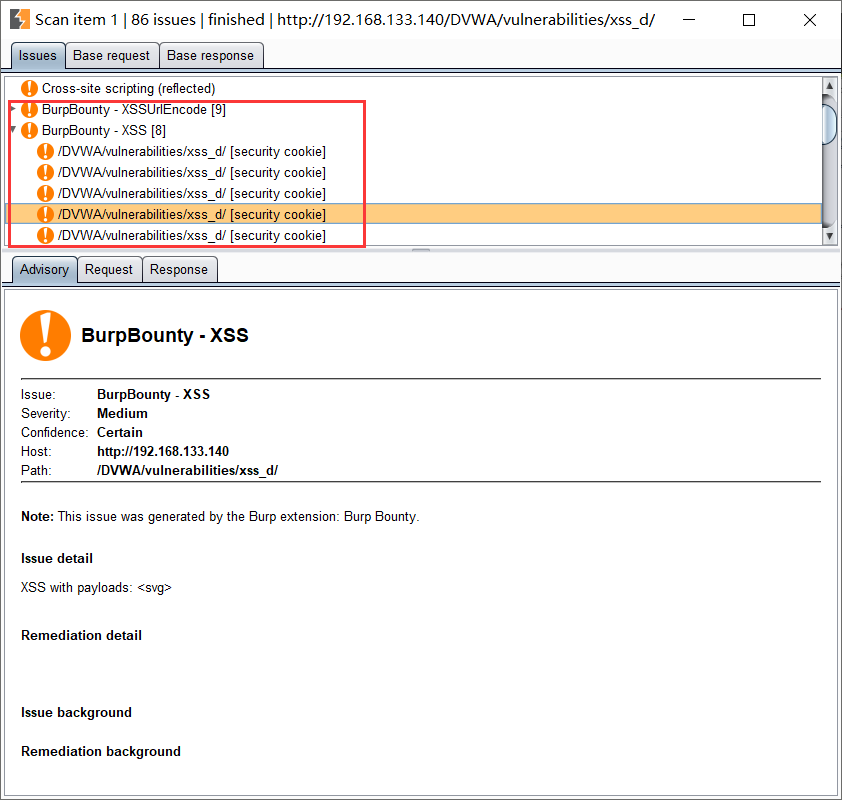Click the Burp Suite logo in title bar
Screen dimensions: 842x800
click(x=20, y=19)
